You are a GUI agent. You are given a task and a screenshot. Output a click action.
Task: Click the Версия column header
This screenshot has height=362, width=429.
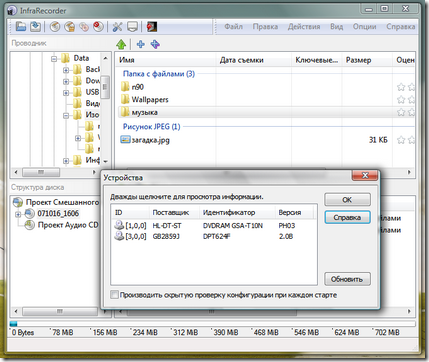[294, 212]
